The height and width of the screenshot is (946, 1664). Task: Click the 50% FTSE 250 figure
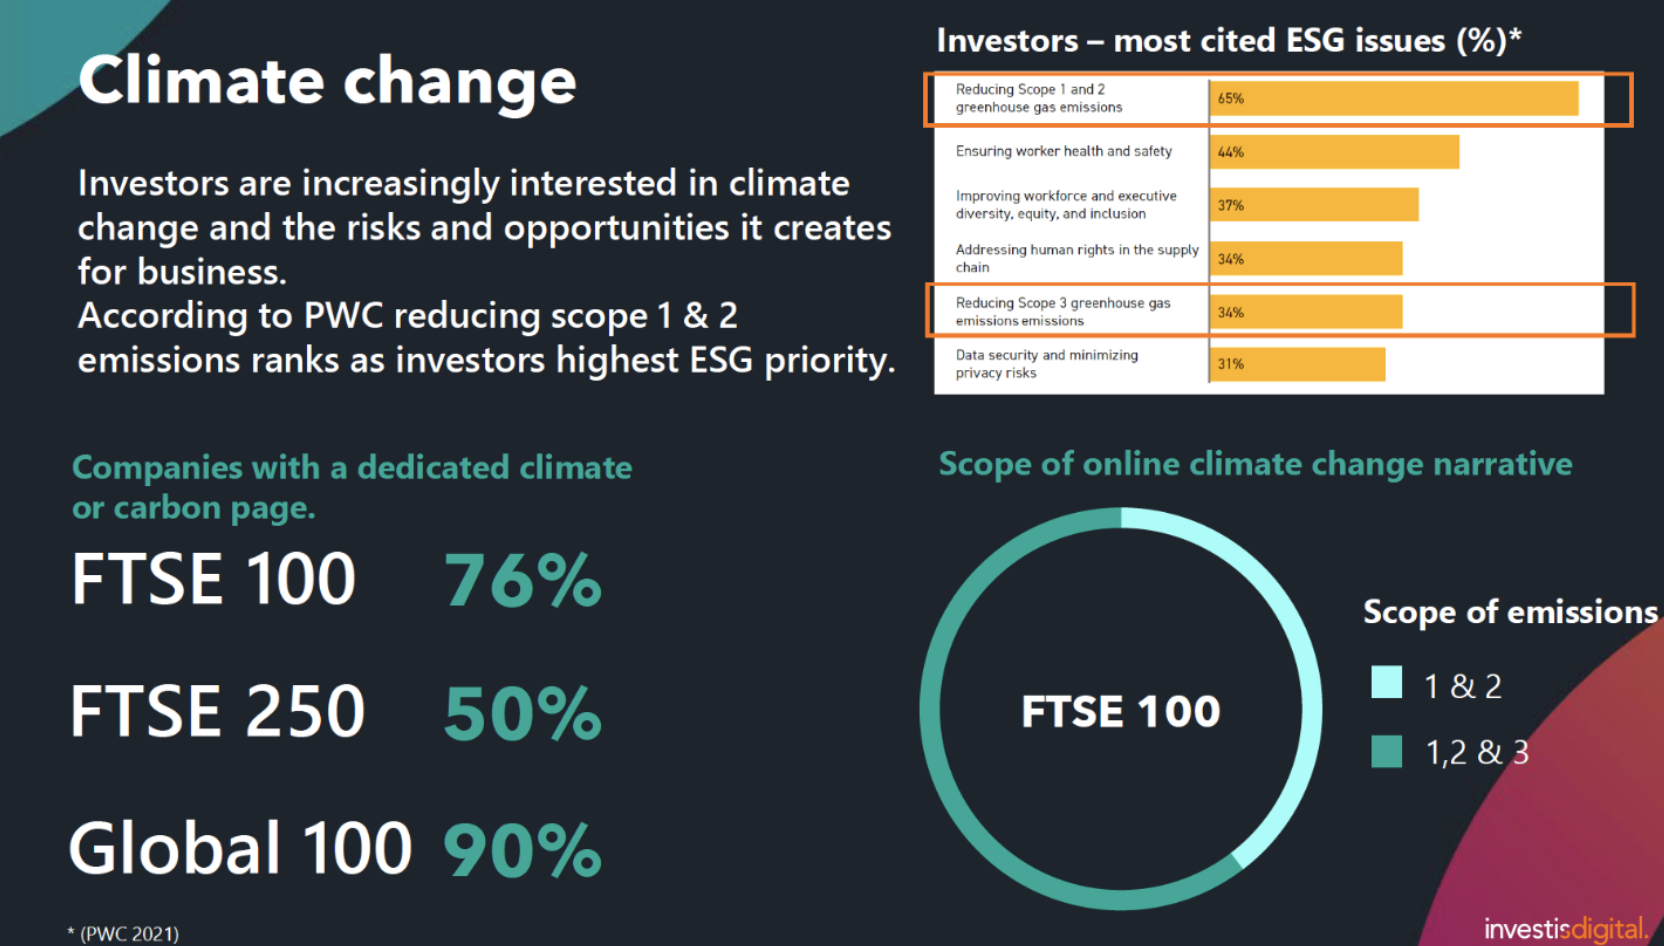(x=522, y=713)
